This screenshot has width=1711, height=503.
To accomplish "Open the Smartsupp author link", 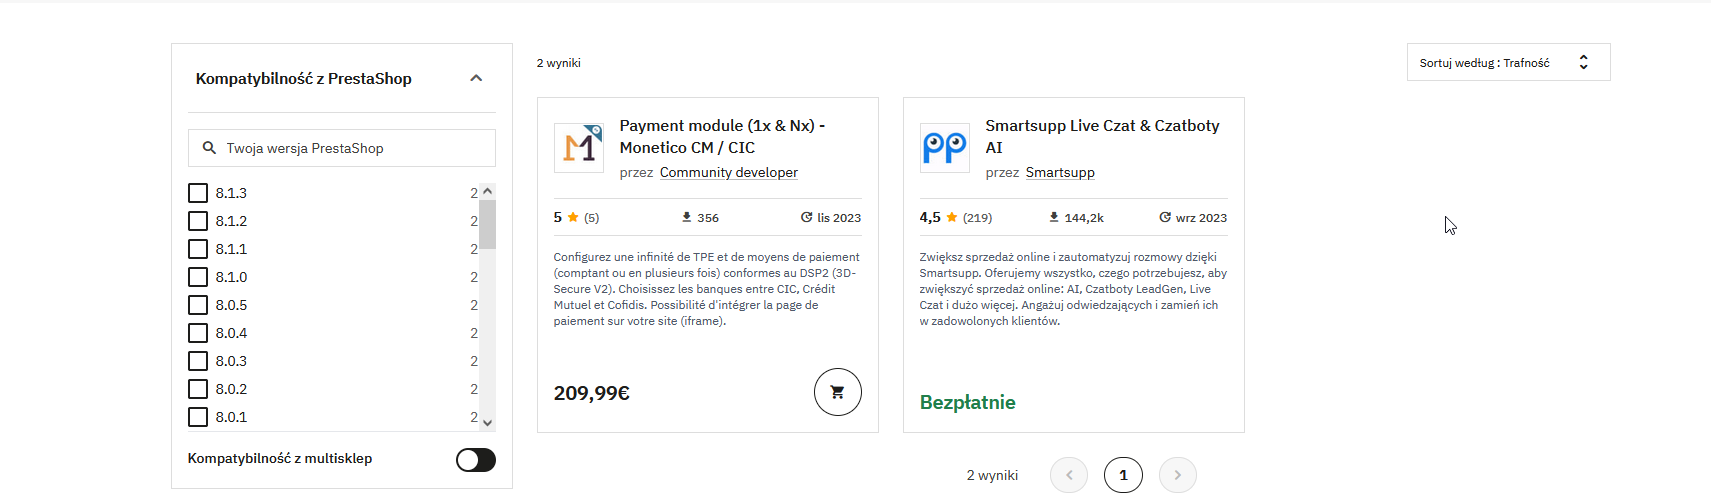I will (x=1059, y=173).
